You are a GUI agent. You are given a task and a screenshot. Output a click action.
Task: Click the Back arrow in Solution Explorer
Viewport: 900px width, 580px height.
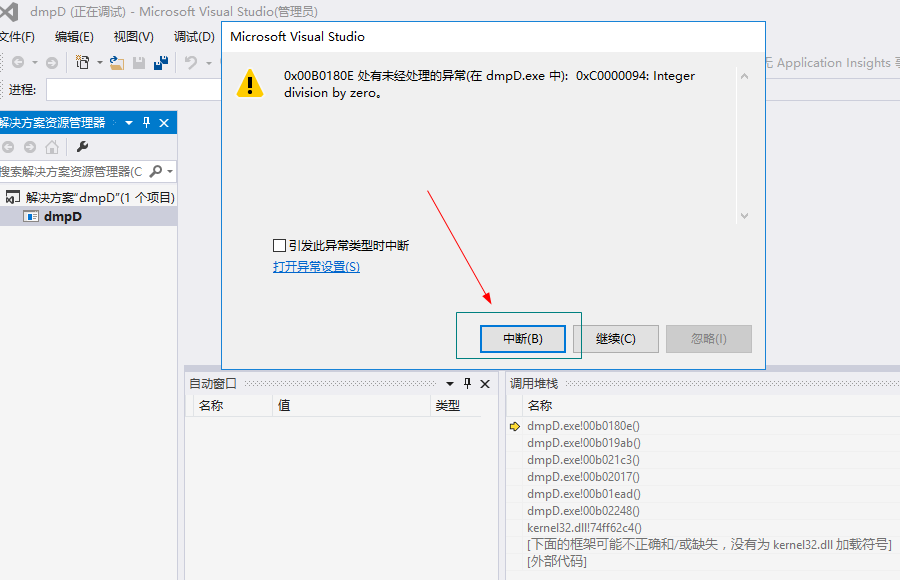[x=9, y=146]
